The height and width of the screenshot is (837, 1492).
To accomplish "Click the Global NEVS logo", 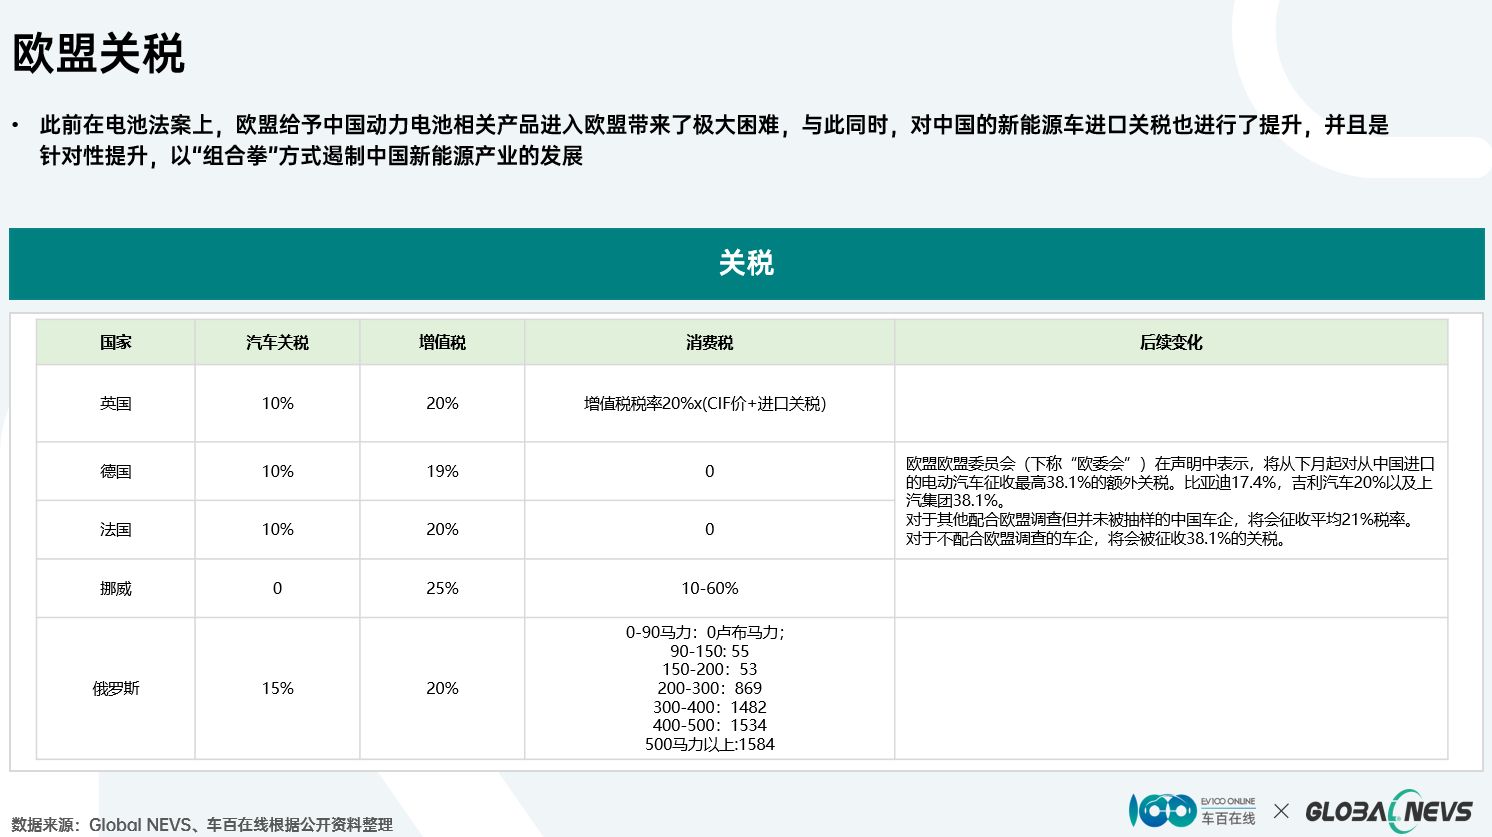I will tap(1389, 811).
